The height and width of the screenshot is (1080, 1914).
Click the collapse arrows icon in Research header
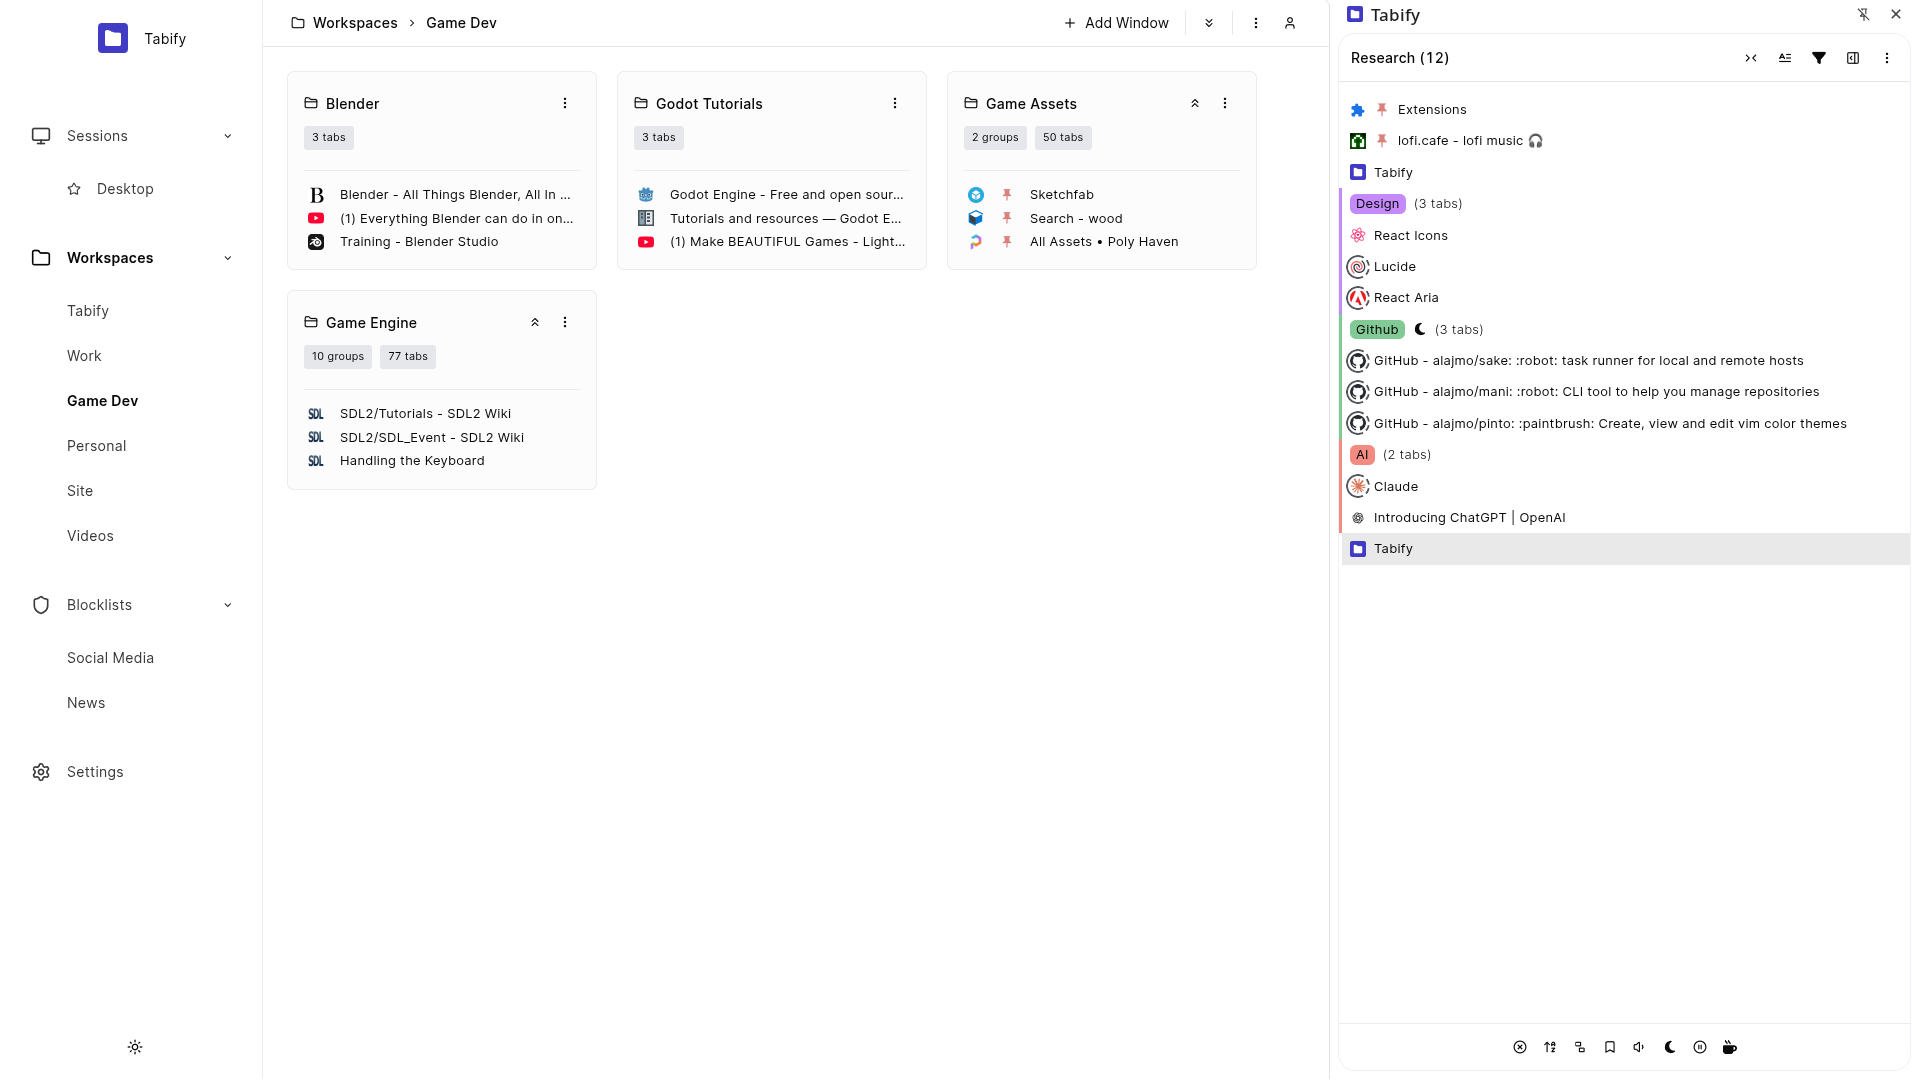click(1751, 58)
